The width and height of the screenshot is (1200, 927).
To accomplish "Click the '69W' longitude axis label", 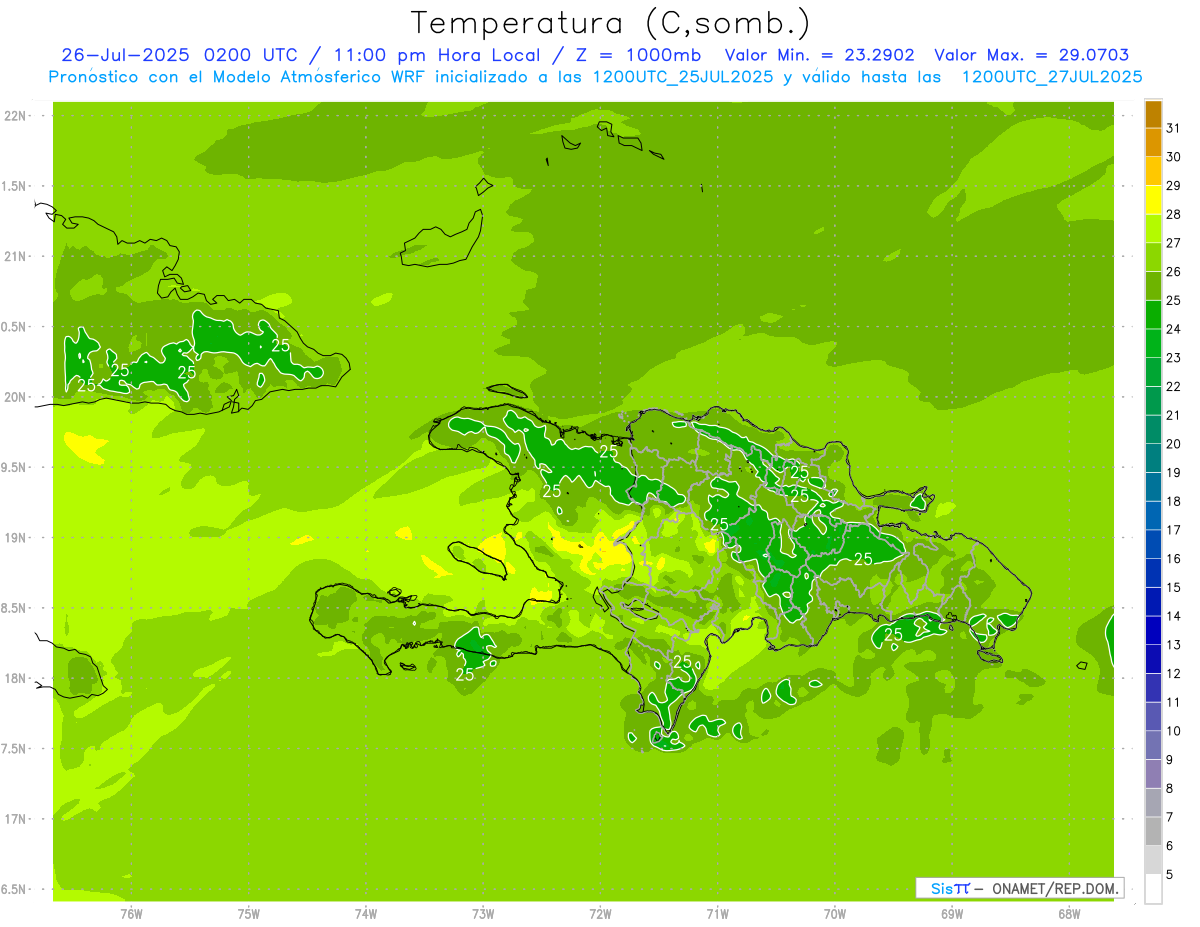I will click(x=952, y=914).
